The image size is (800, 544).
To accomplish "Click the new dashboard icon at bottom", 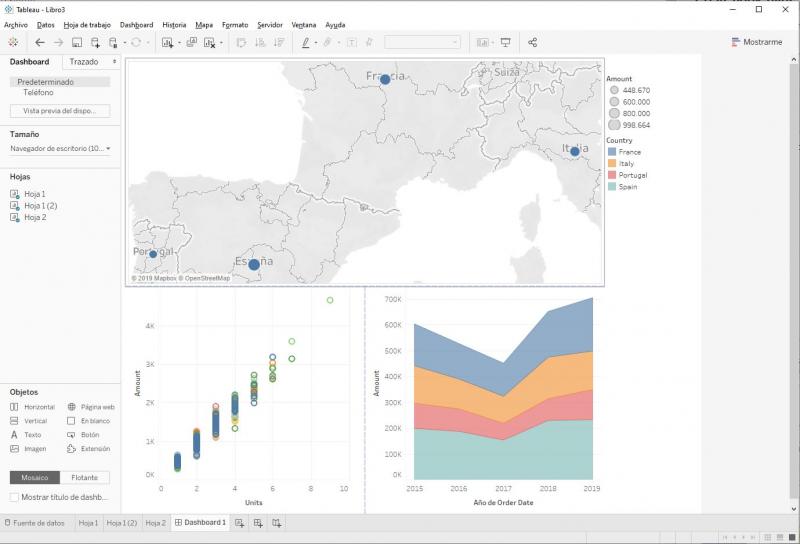I will click(258, 523).
